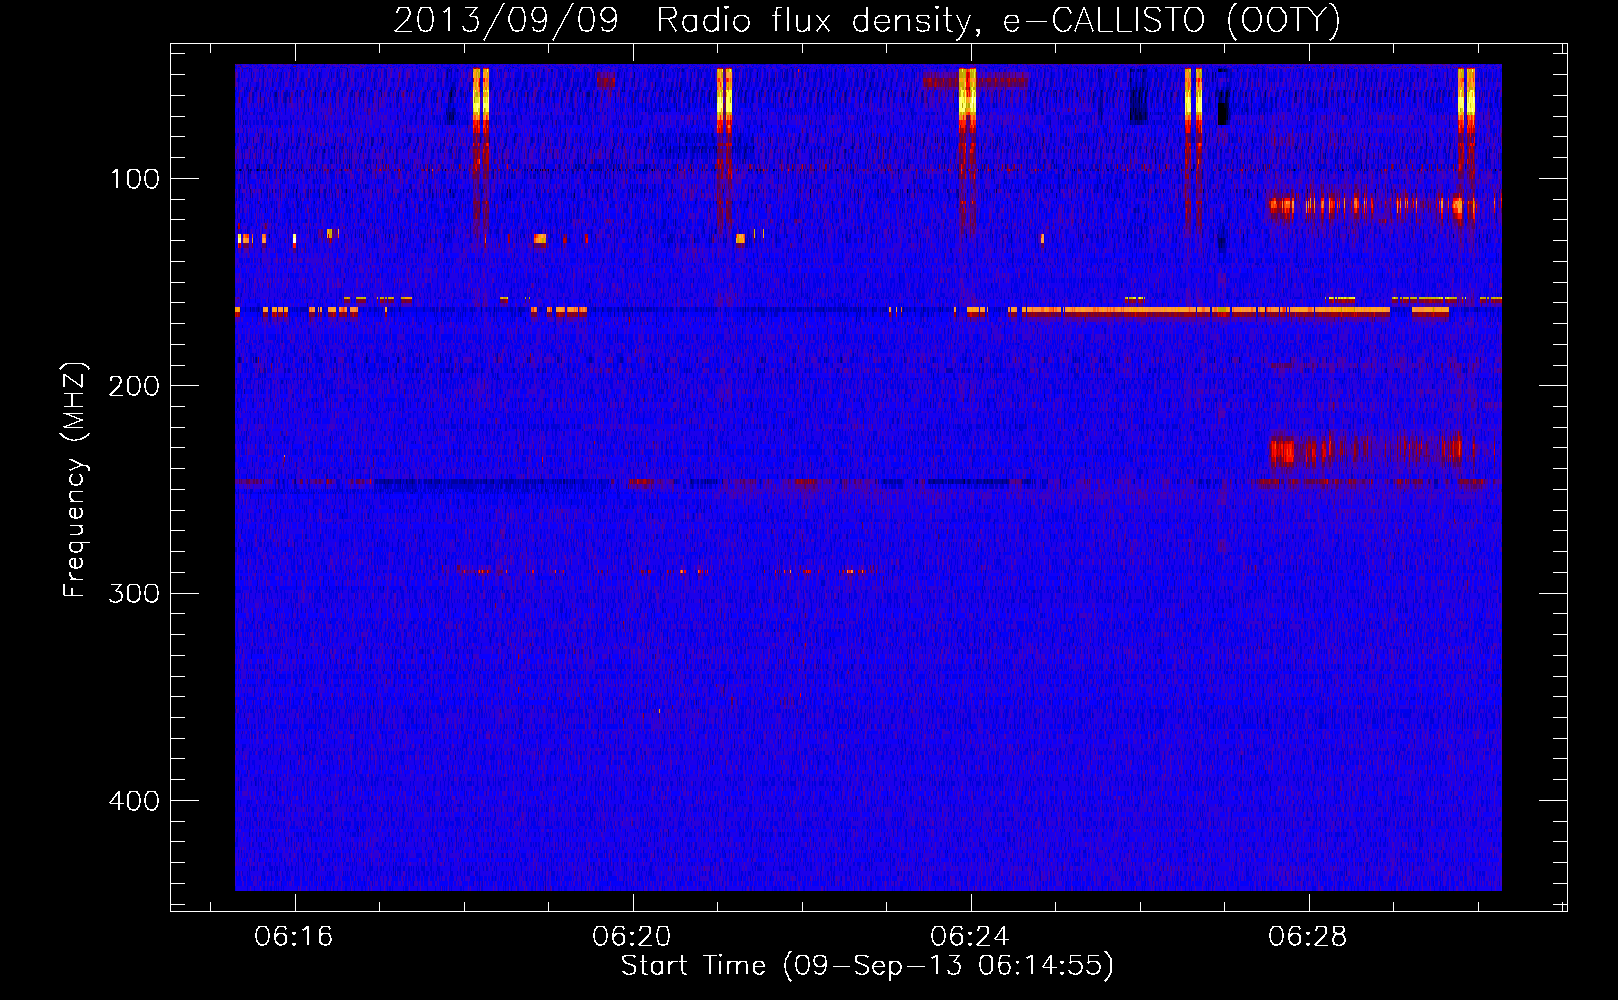Select the 300 MHz frequency axis label
1618x1000 pixels.
(135, 593)
